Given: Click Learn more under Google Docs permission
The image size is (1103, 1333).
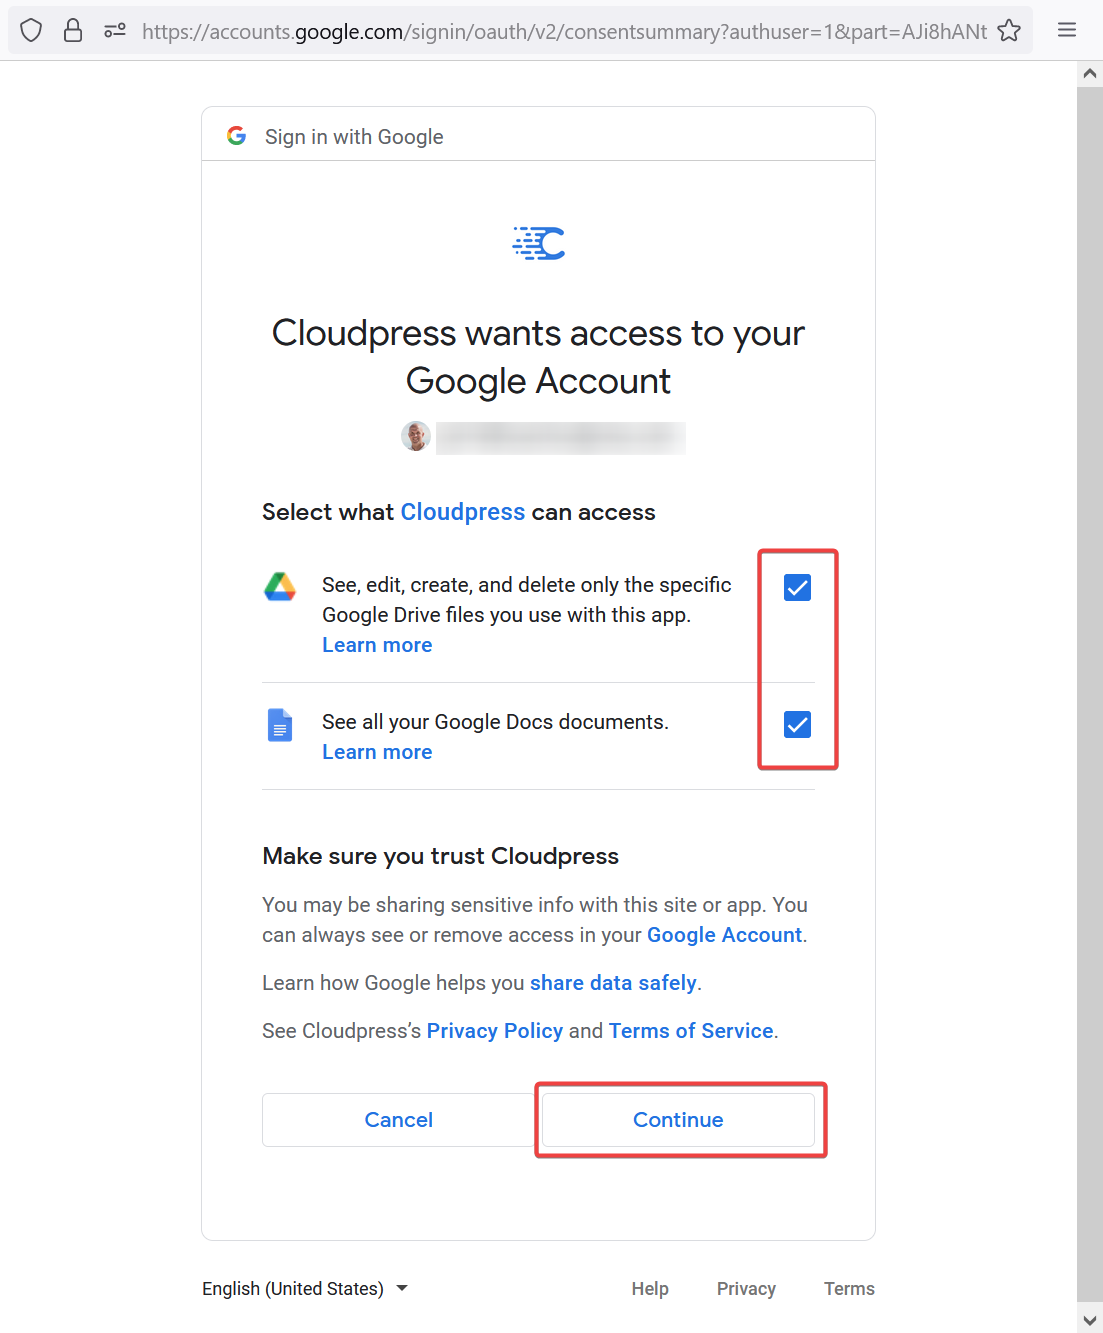Looking at the screenshot, I should (377, 752).
